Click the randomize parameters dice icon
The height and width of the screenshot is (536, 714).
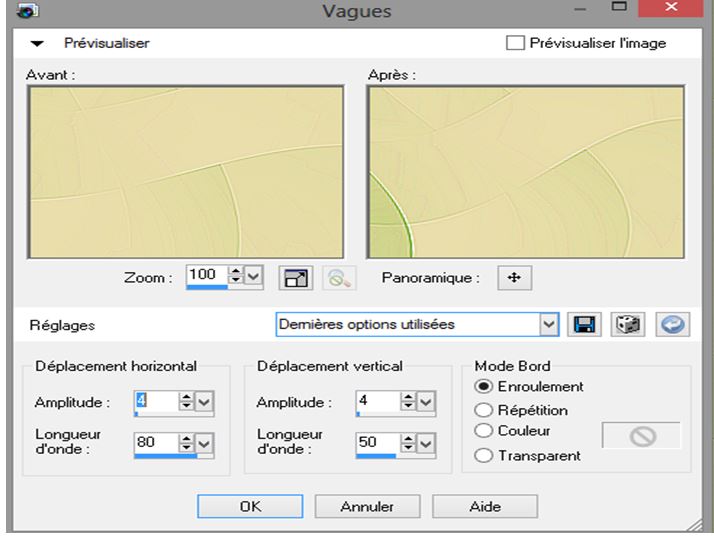(x=627, y=325)
